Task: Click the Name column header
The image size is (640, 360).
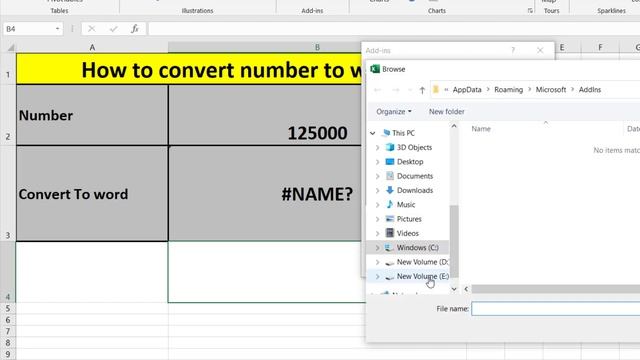Action: click(x=481, y=129)
